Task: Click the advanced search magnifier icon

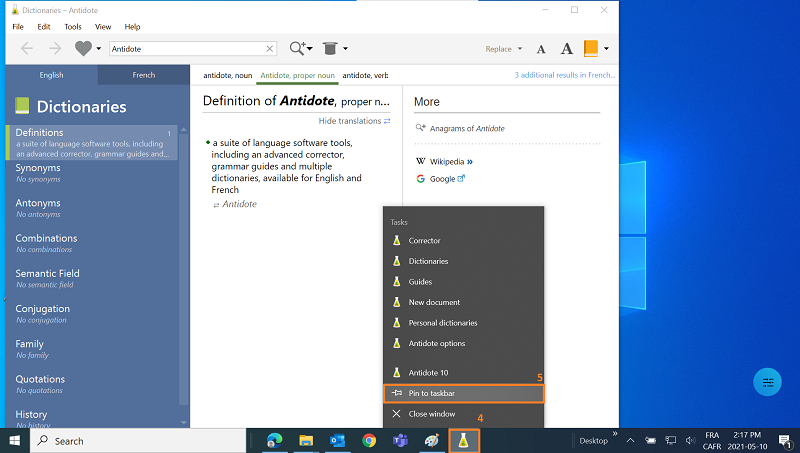Action: (296, 48)
